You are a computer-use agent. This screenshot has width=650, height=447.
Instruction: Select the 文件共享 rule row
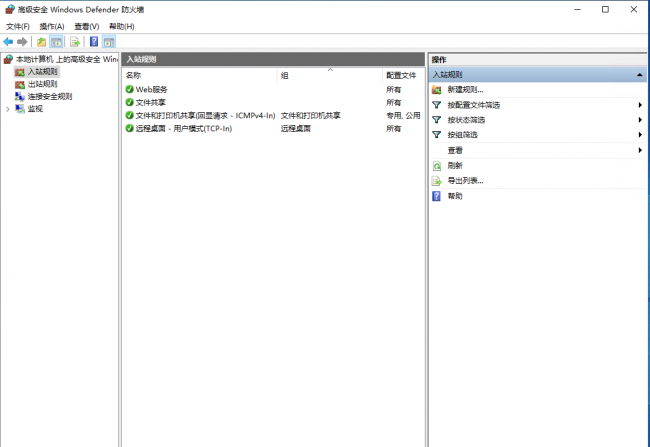pos(273,102)
